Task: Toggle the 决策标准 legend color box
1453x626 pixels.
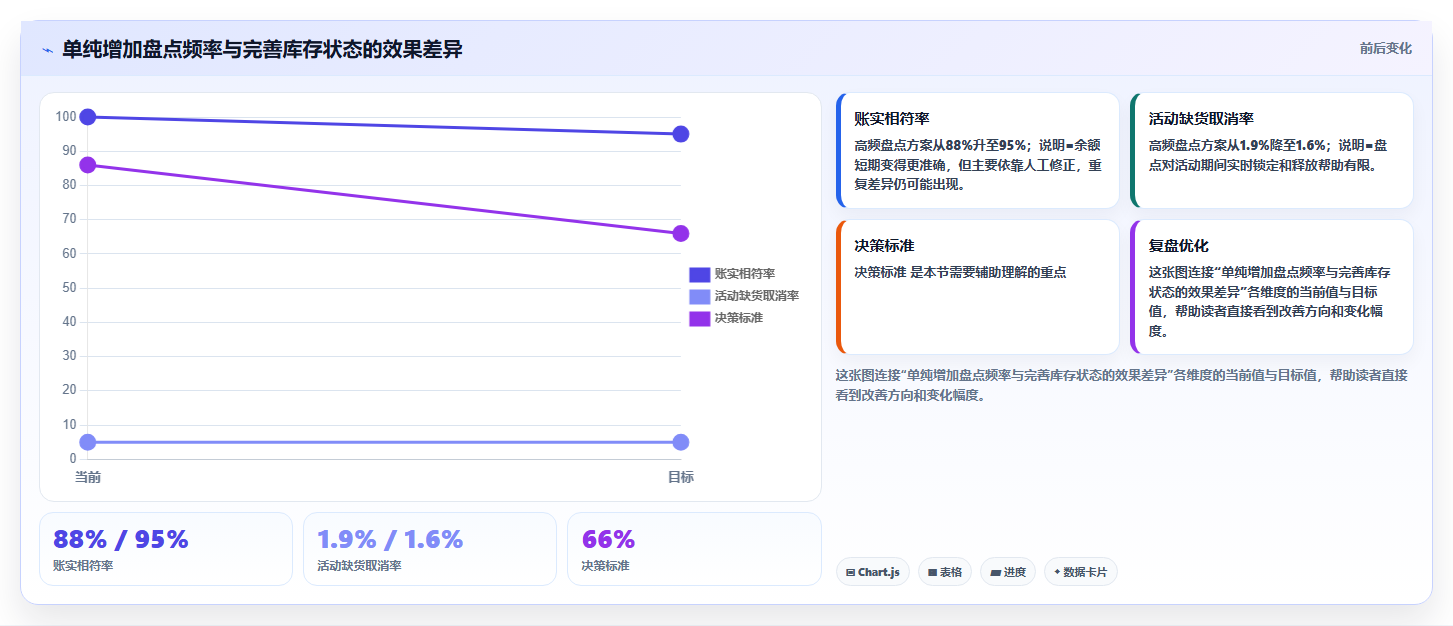Action: pos(699,318)
